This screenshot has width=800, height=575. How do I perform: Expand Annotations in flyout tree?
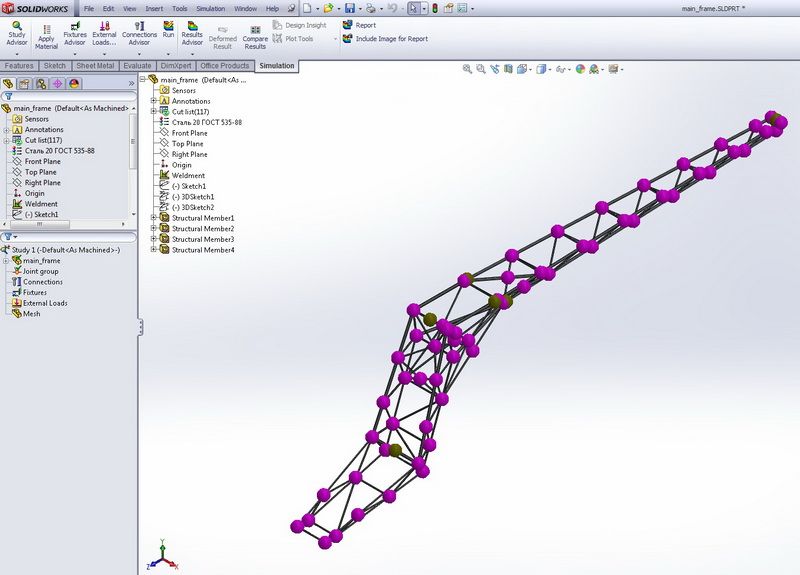tap(154, 101)
